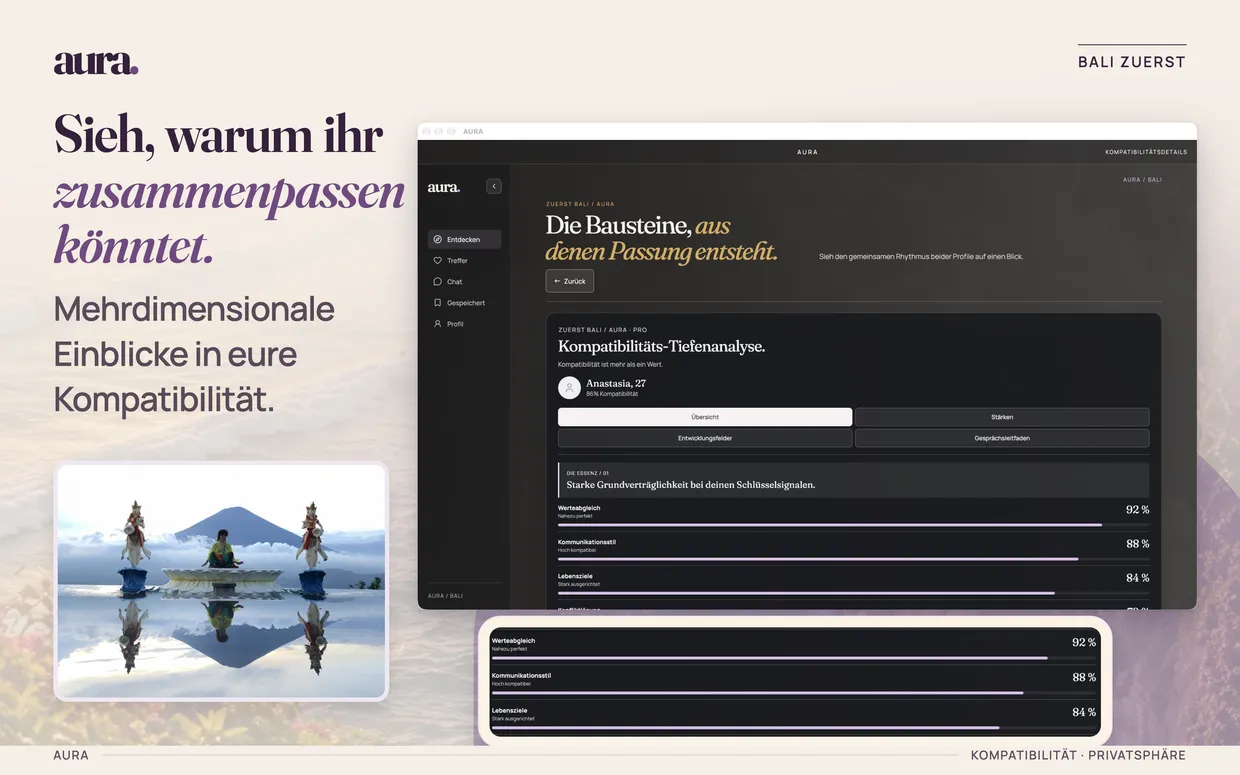Click the "Sieh, warum ihr zusammenpassen könntet." headline

(229, 190)
